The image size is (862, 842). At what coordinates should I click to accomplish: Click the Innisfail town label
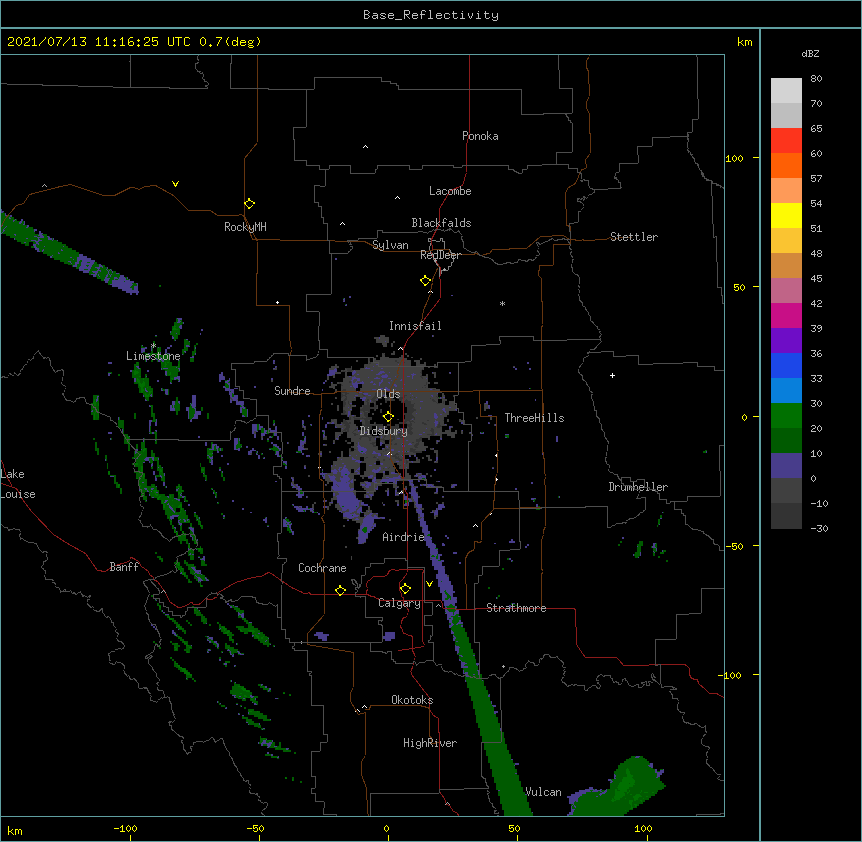coord(415,326)
